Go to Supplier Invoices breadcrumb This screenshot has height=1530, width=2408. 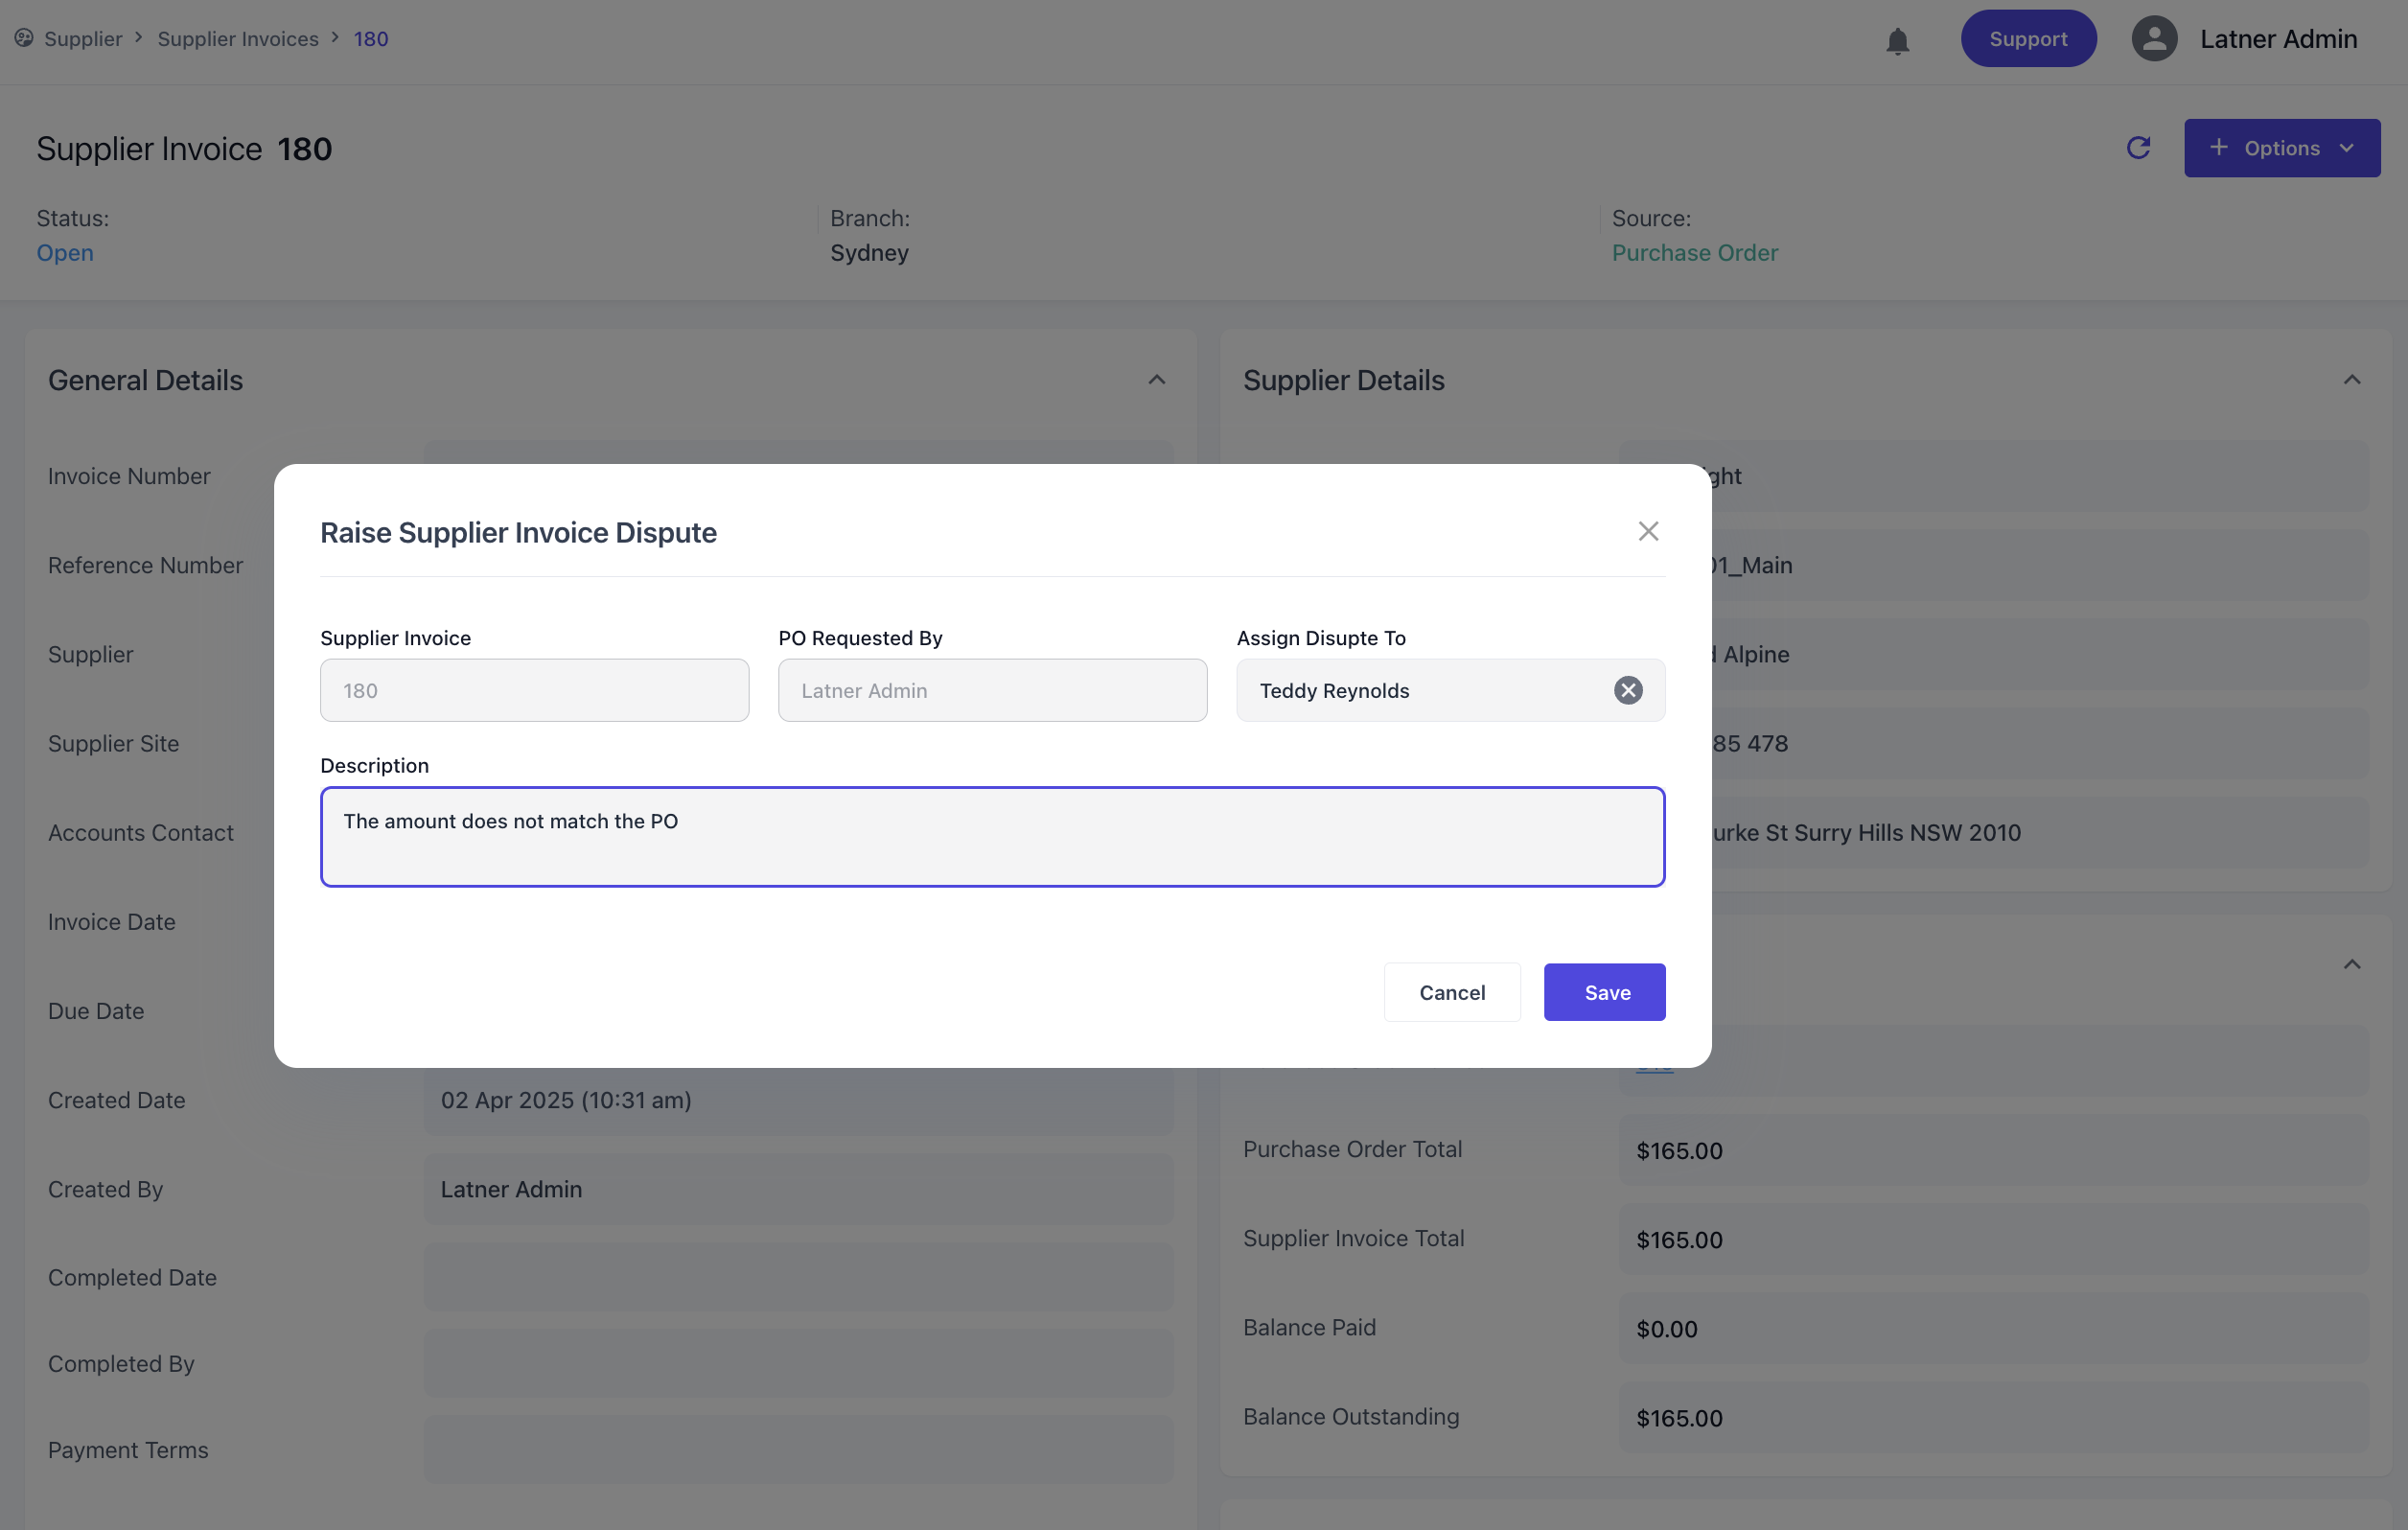click(238, 39)
